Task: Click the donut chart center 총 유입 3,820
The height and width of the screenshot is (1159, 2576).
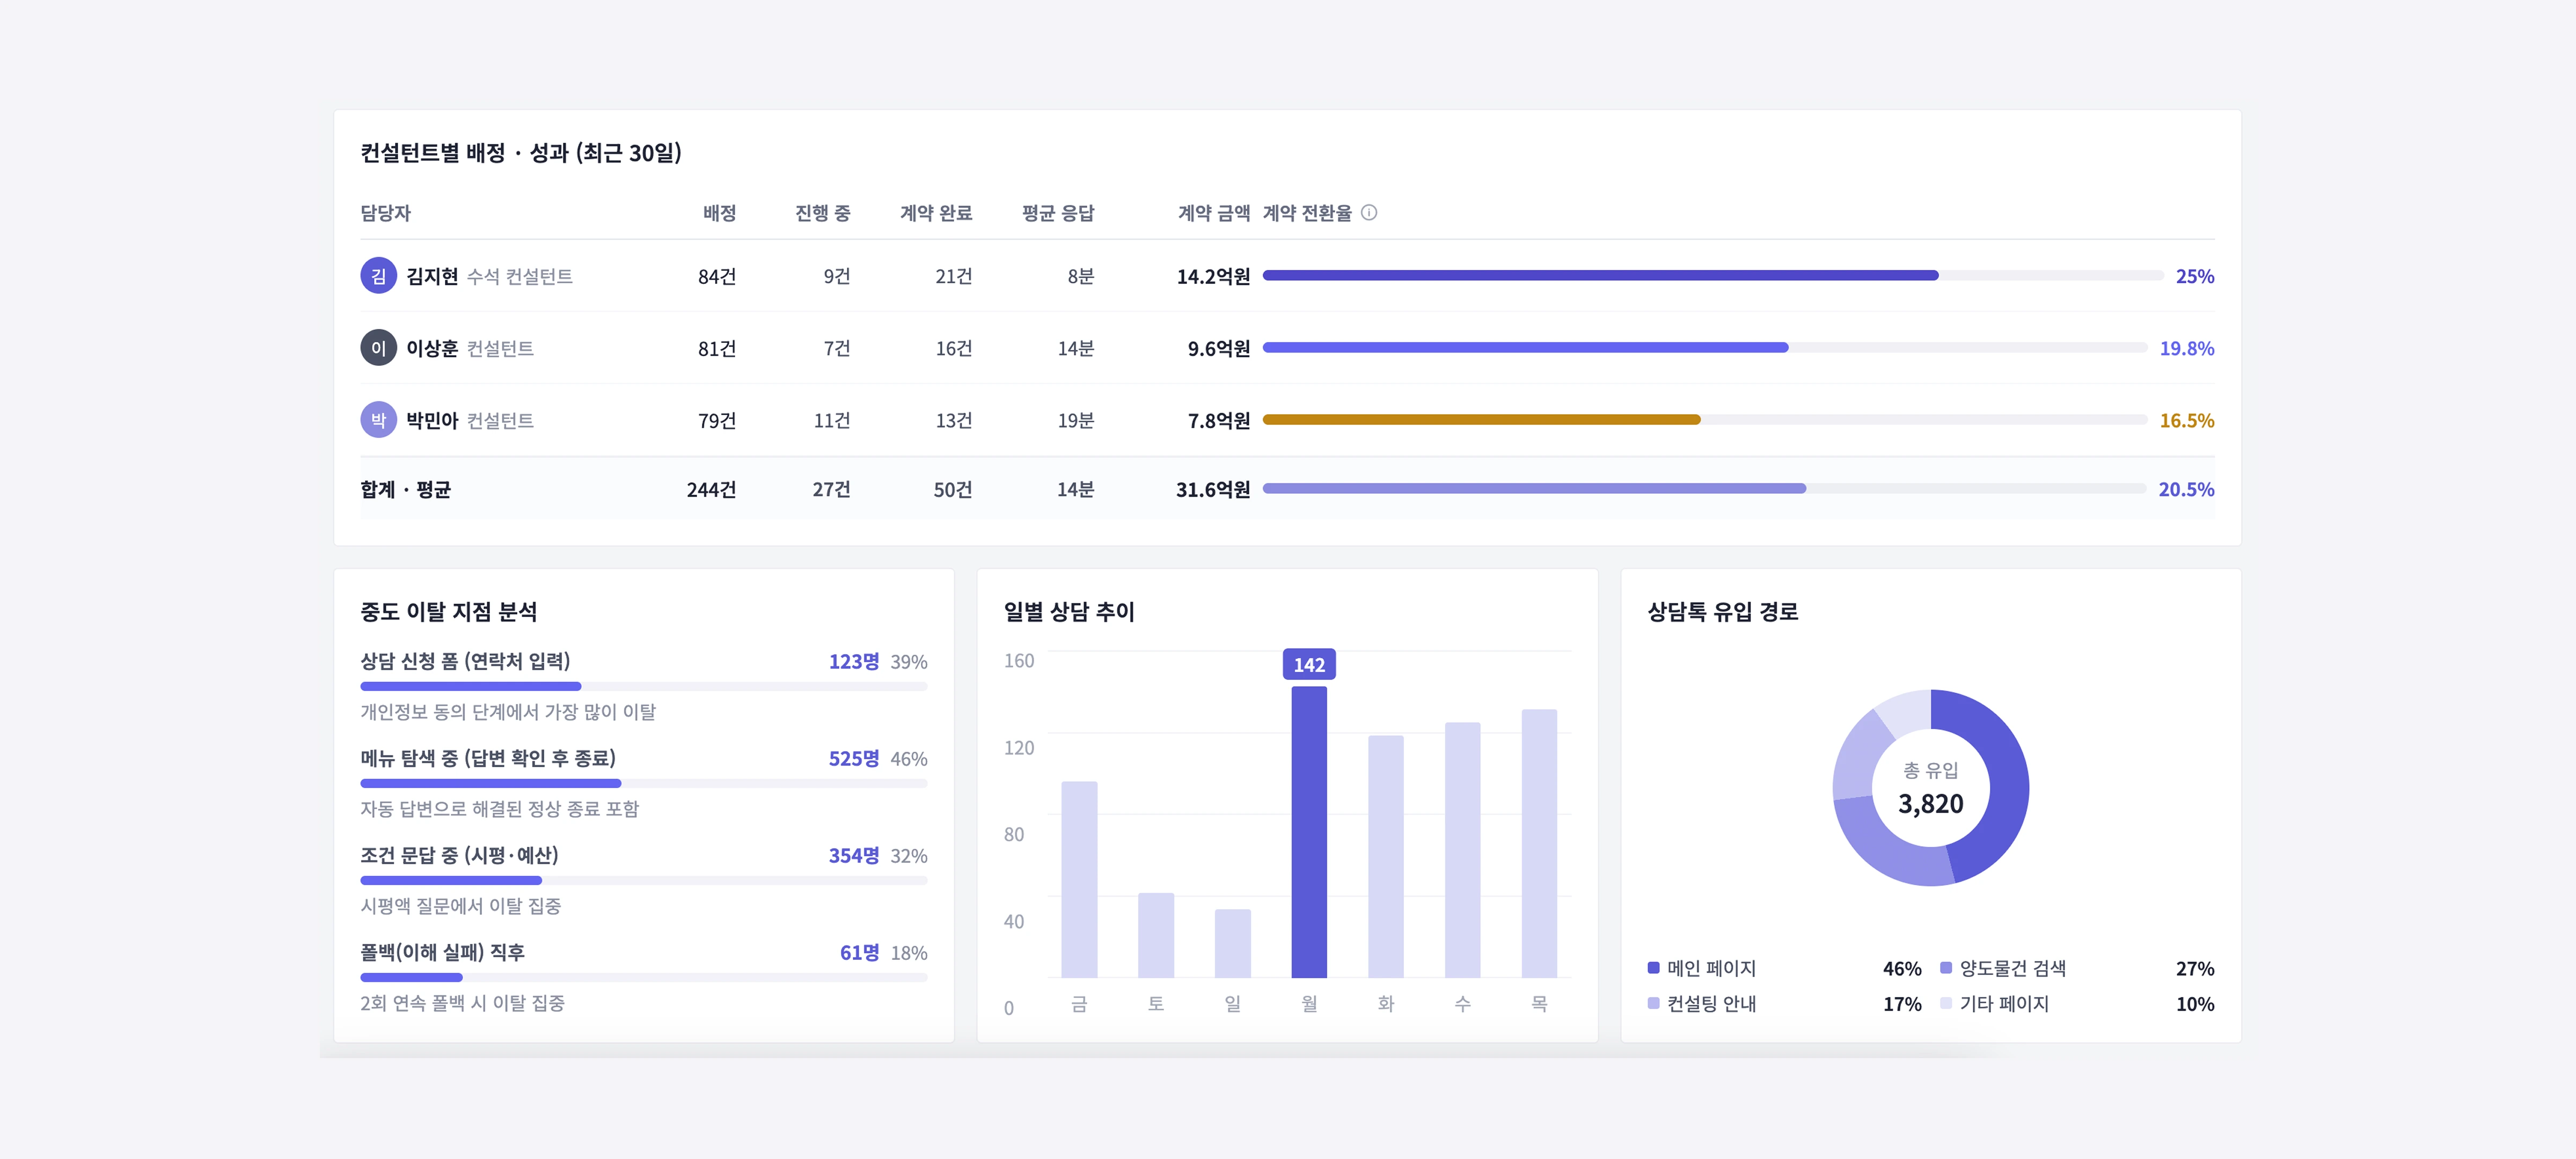Action: 1930,788
